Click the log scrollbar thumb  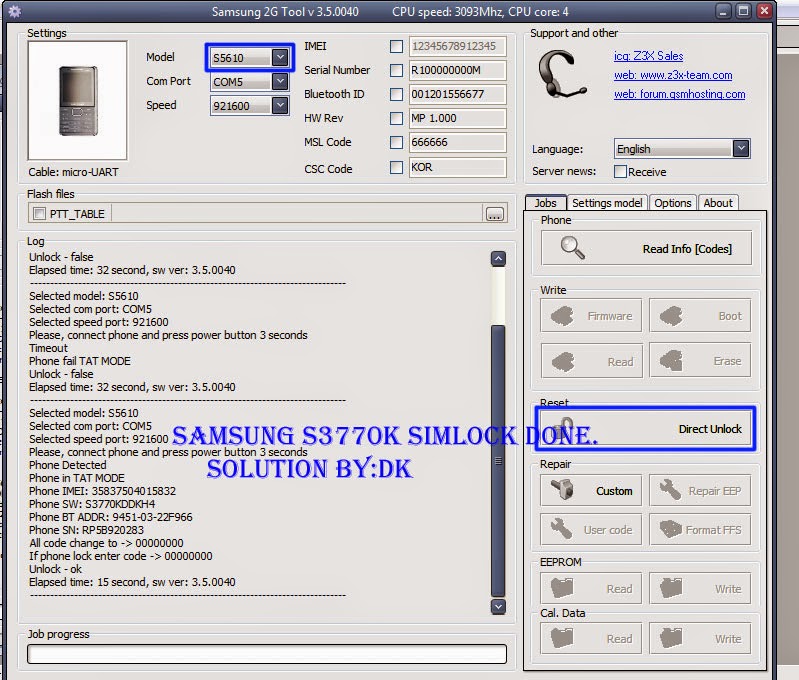click(x=498, y=461)
